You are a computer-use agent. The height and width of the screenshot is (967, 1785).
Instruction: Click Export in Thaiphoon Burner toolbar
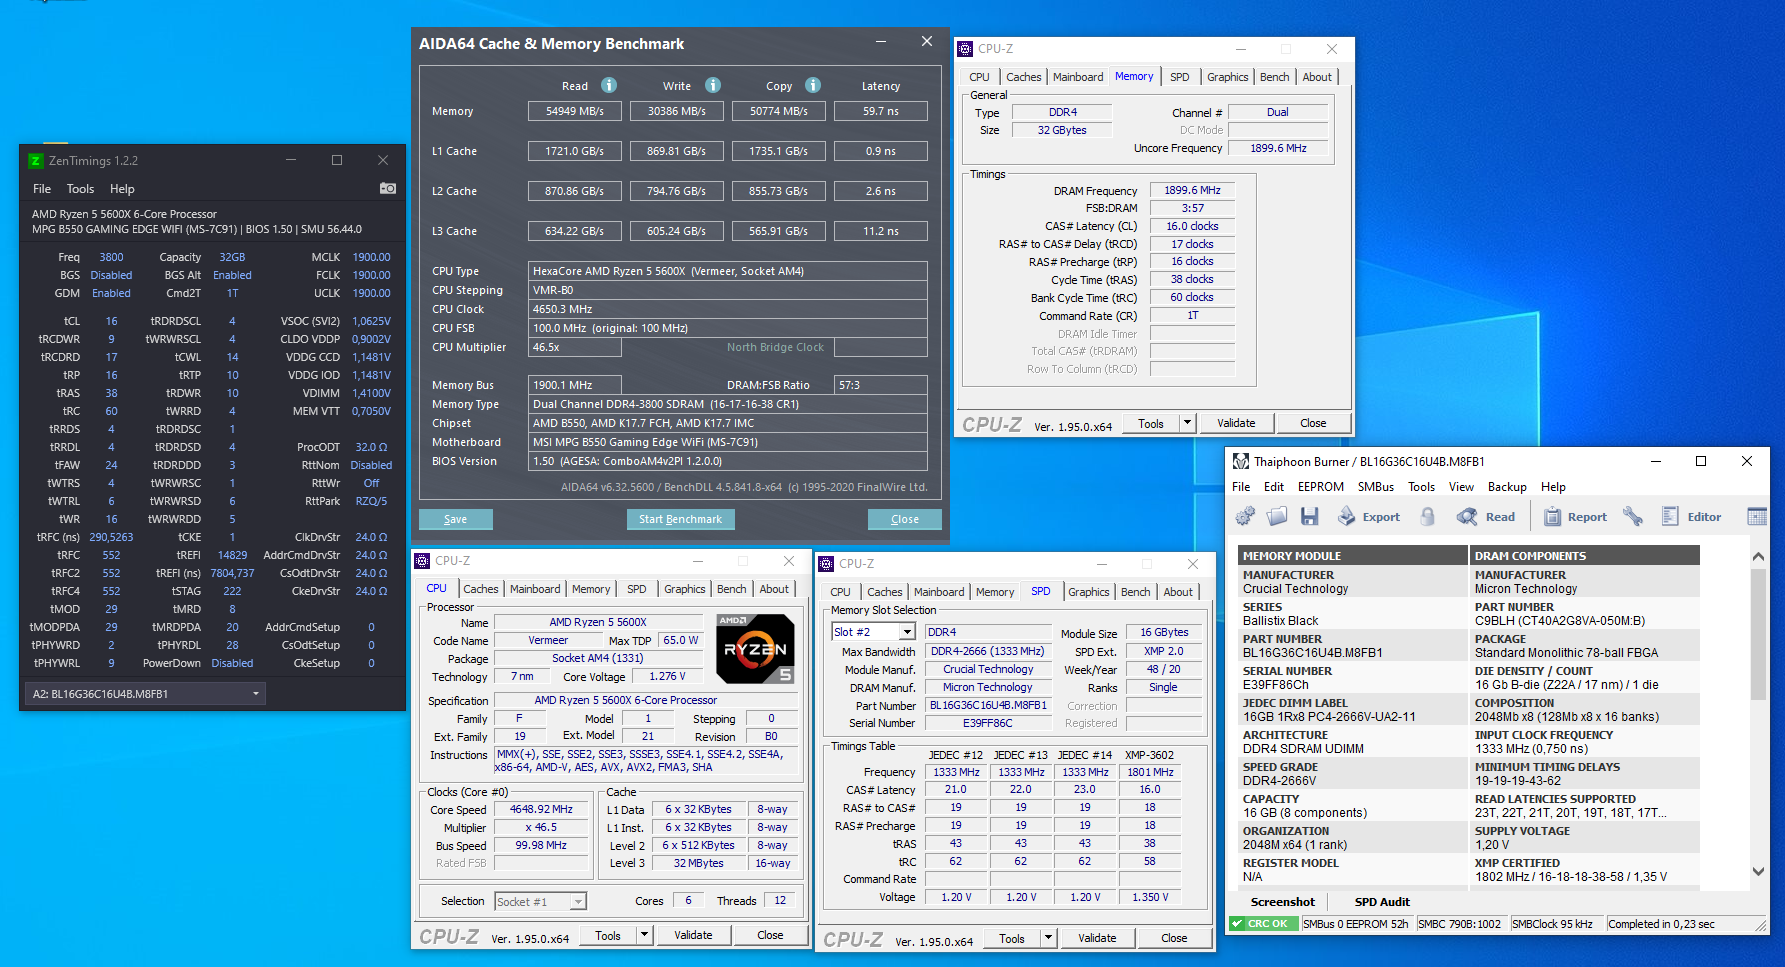point(1369,517)
